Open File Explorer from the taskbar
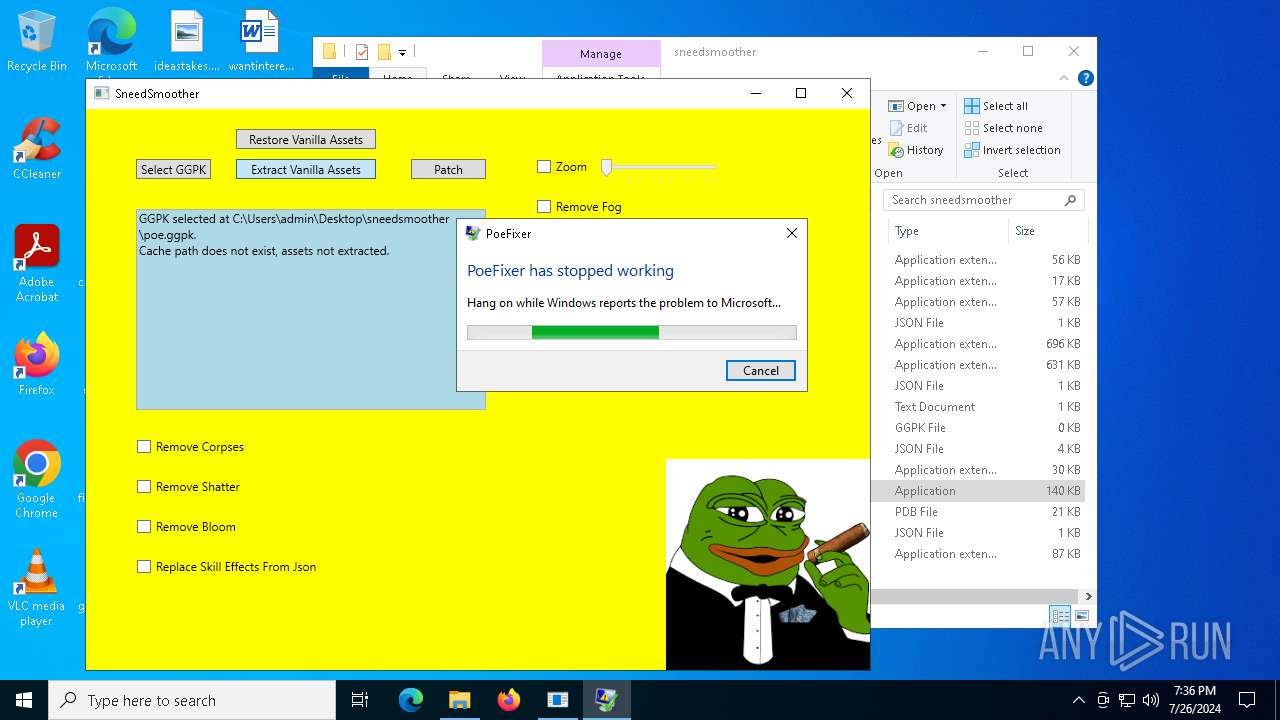 [459, 700]
